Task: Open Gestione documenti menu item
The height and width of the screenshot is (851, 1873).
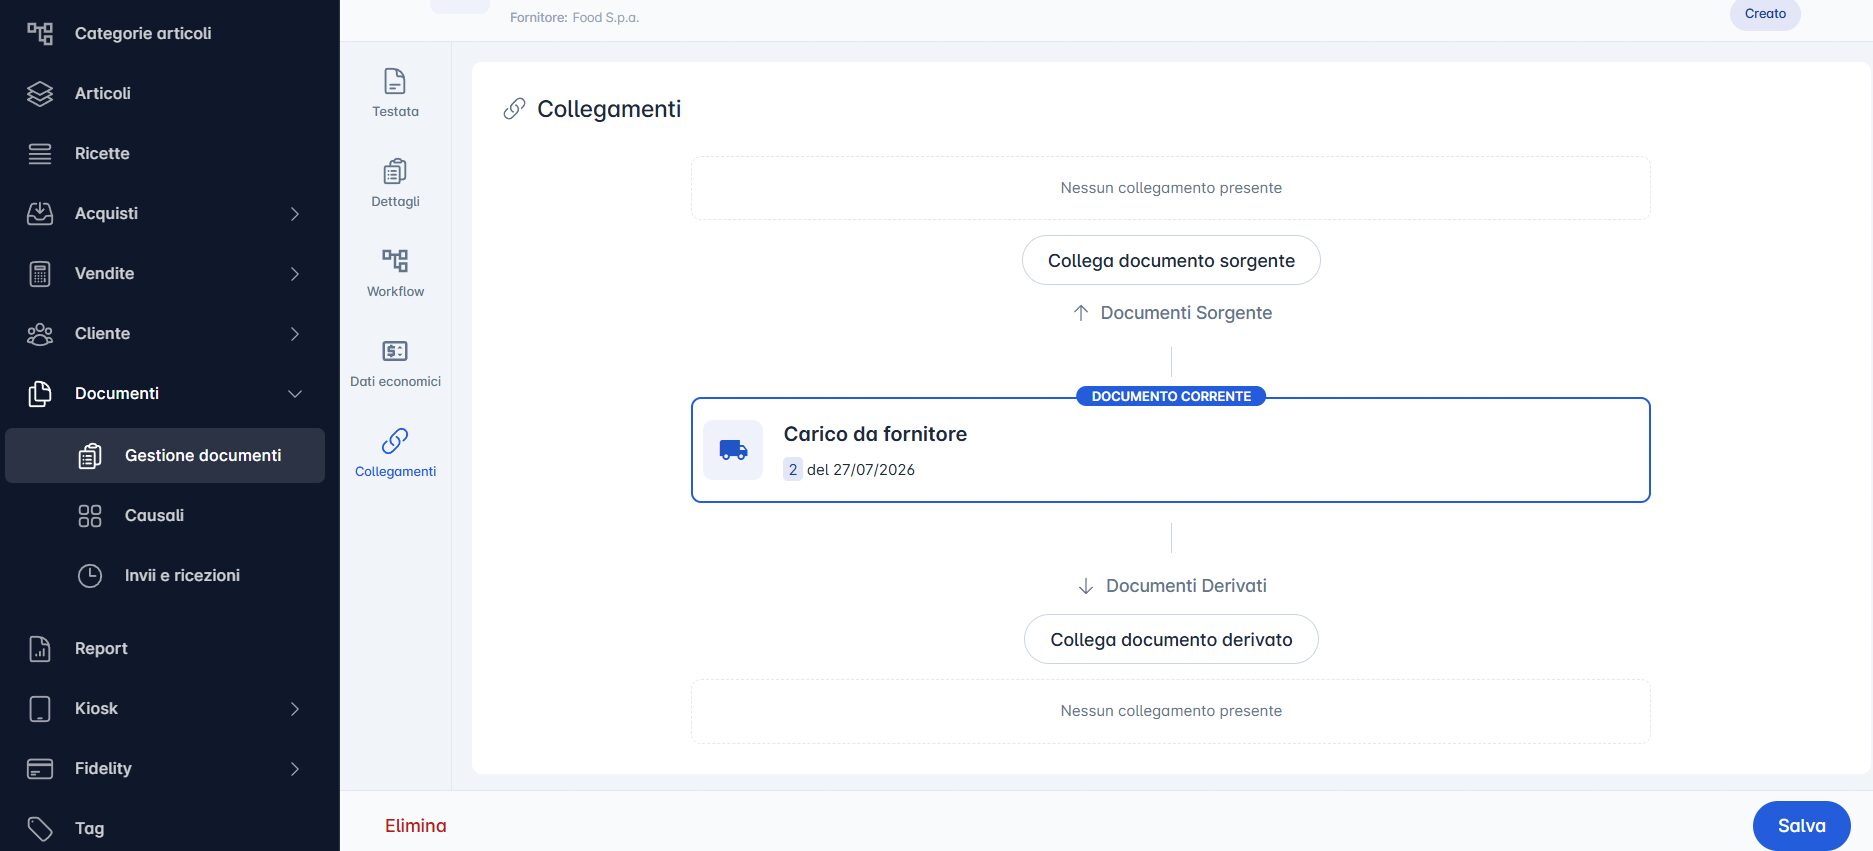Action: [x=165, y=456]
